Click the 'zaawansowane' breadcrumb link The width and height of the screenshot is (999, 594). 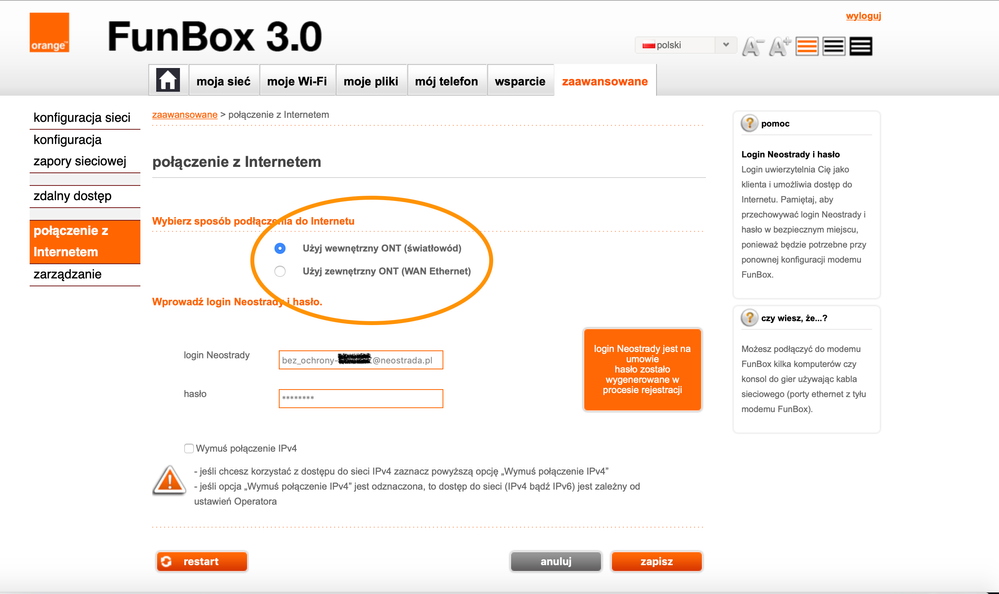click(185, 115)
